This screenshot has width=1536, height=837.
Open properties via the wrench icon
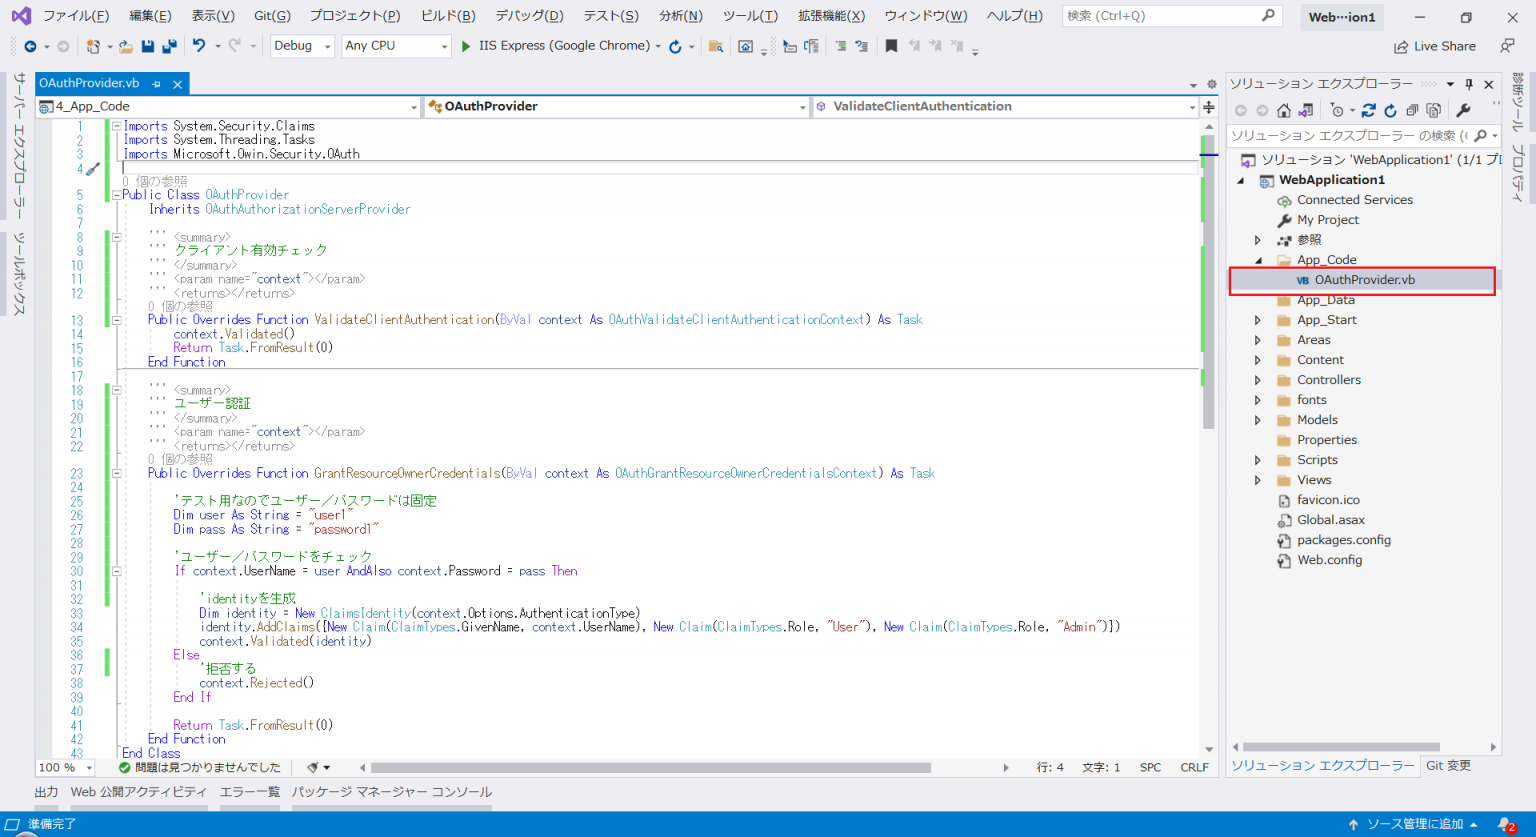pos(1463,110)
